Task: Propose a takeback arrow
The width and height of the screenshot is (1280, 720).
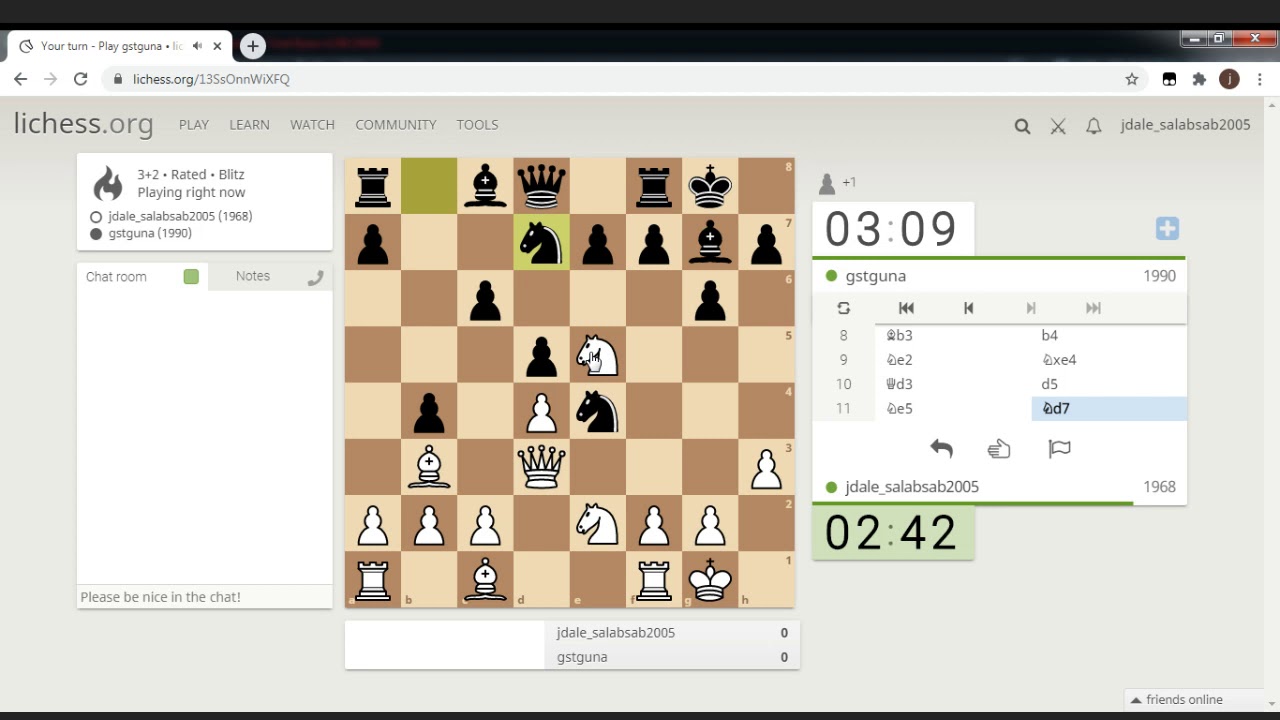Action: click(941, 449)
